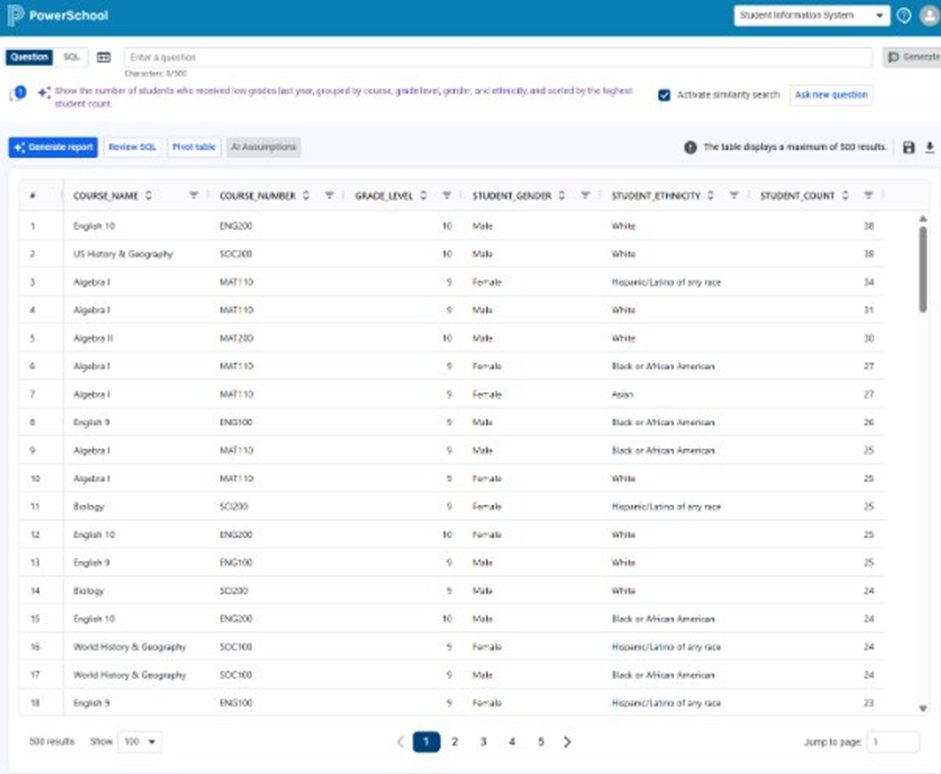The height and width of the screenshot is (774, 941).
Task: Open filter for STUDENT_ETHNICITY column
Action: point(733,196)
